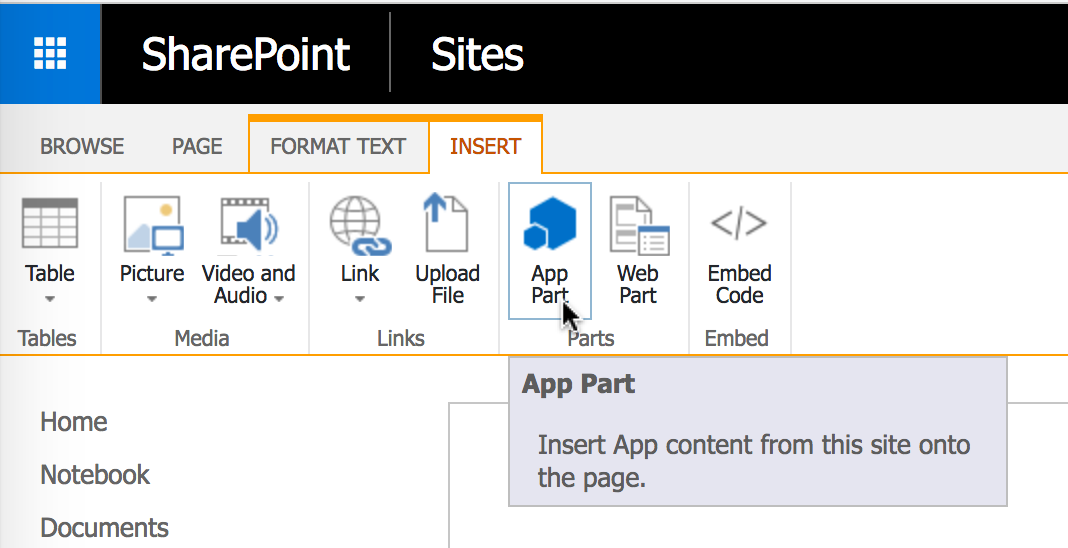Select the INSERT ribbon tab

(x=485, y=146)
